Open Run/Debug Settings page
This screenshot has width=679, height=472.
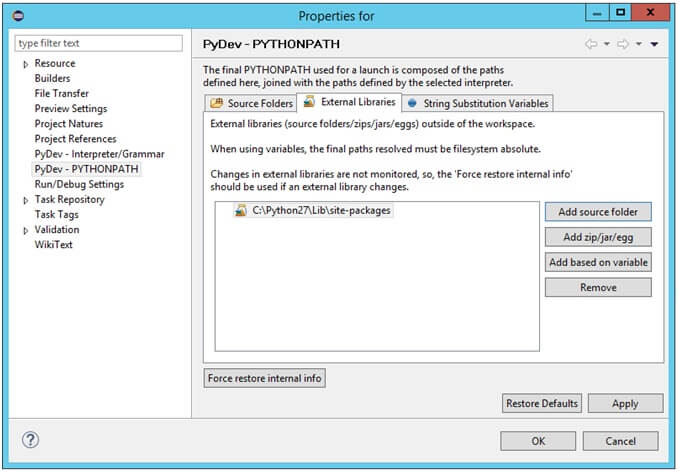click(x=79, y=184)
